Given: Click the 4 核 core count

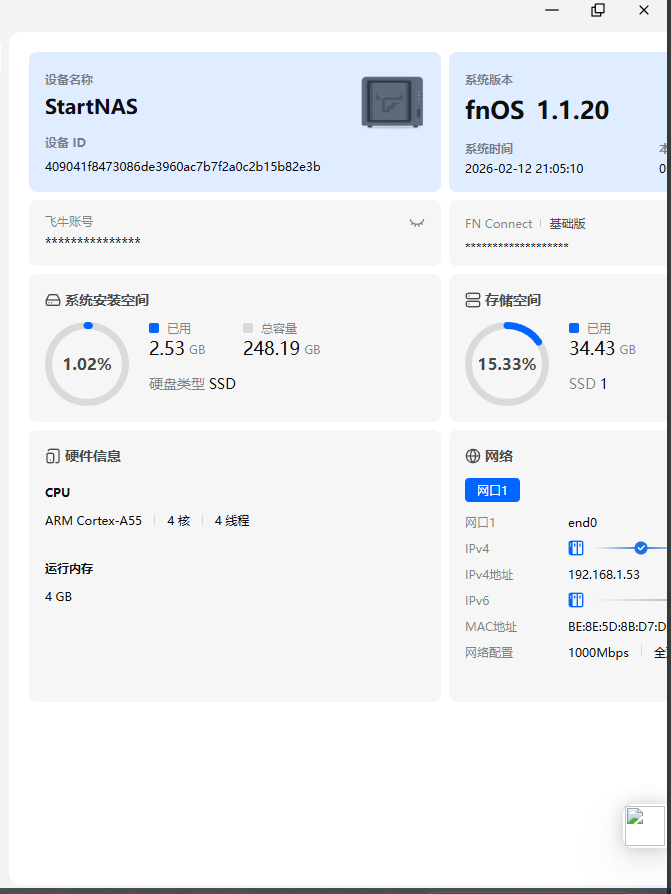Looking at the screenshot, I should point(178,521).
